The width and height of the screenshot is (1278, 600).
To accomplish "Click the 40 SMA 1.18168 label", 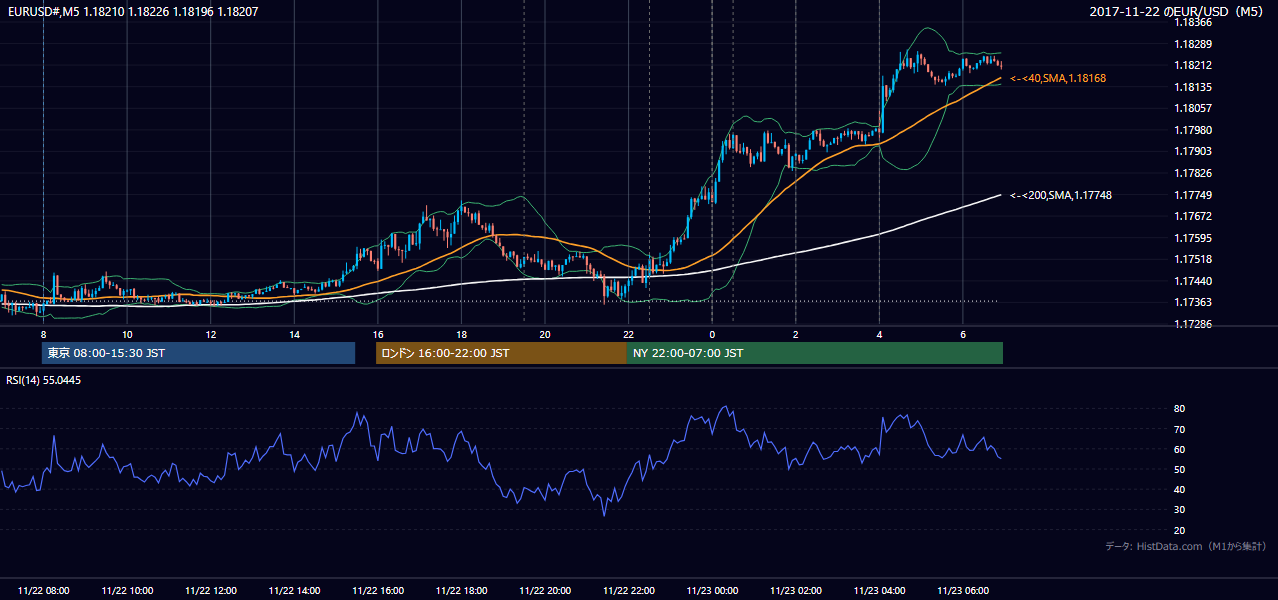I will (x=1058, y=78).
